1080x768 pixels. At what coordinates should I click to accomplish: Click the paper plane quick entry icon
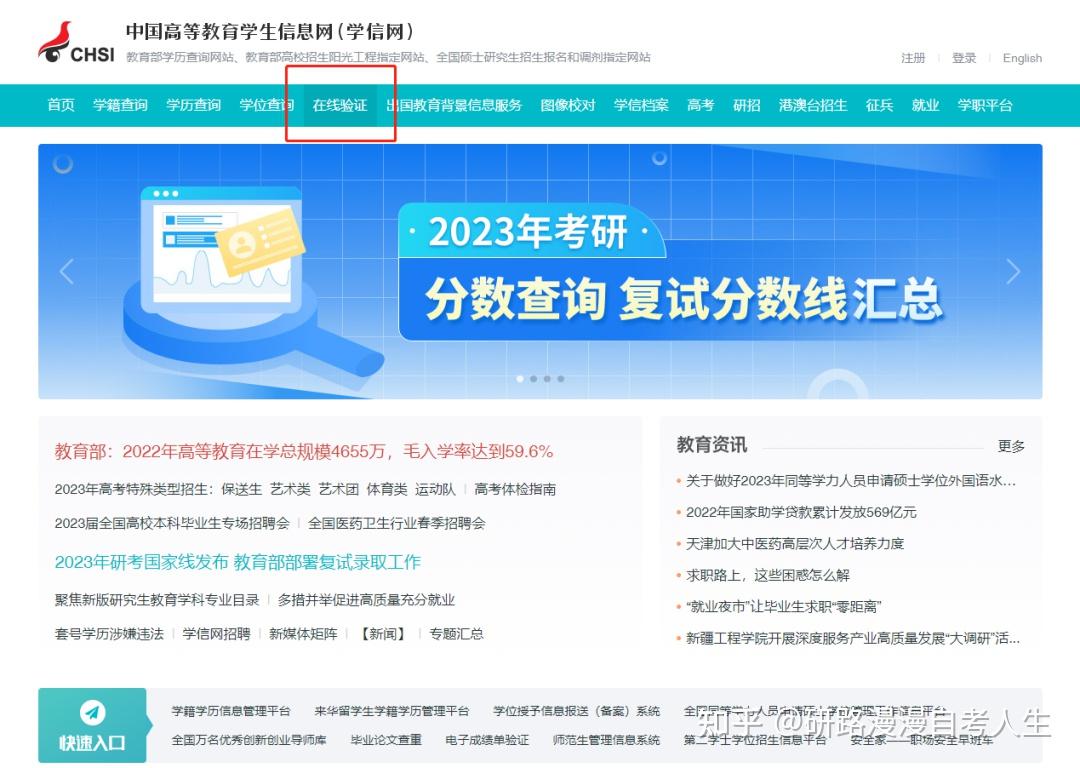(x=92, y=714)
